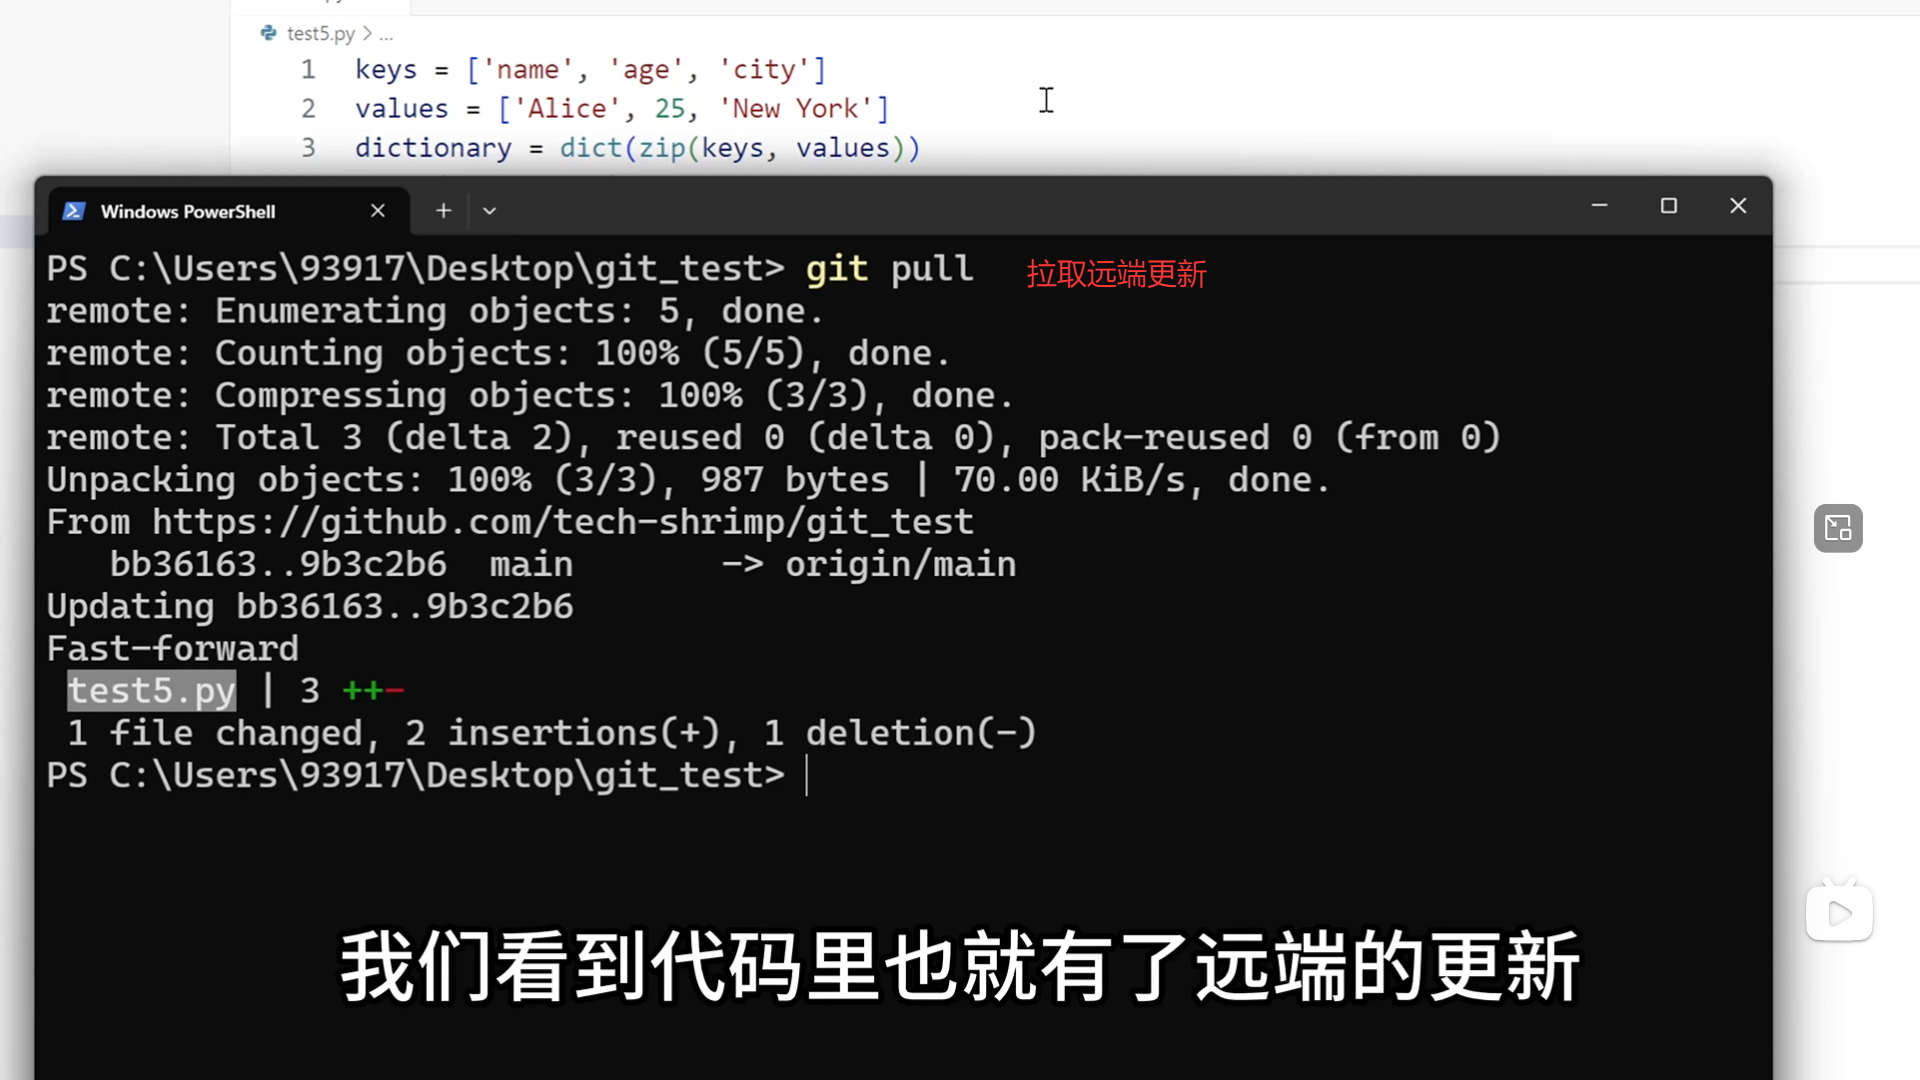This screenshot has width=1920, height=1080.
Task: Close the terminal window
Action: pyautogui.click(x=1738, y=205)
